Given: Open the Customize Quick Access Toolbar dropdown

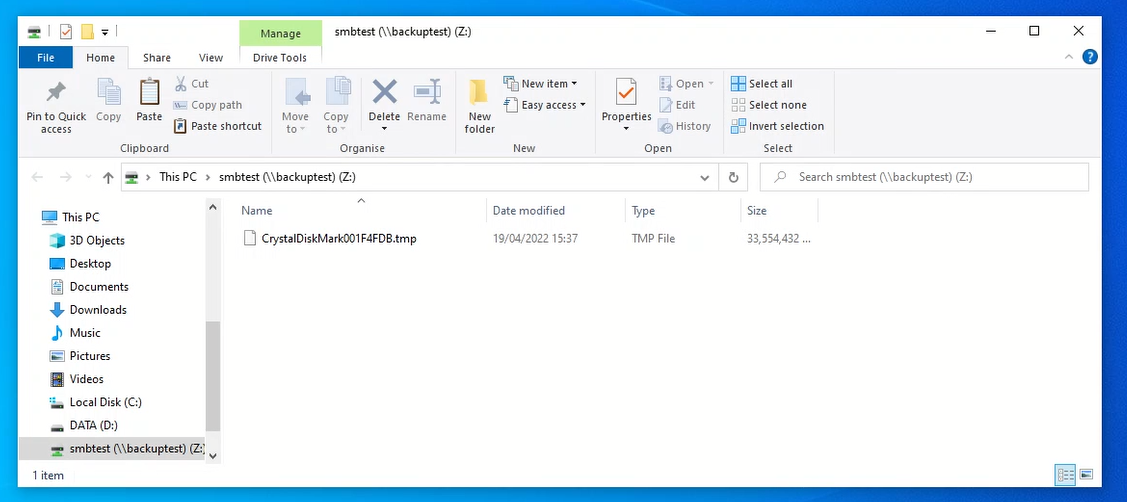Looking at the screenshot, I should pos(105,32).
